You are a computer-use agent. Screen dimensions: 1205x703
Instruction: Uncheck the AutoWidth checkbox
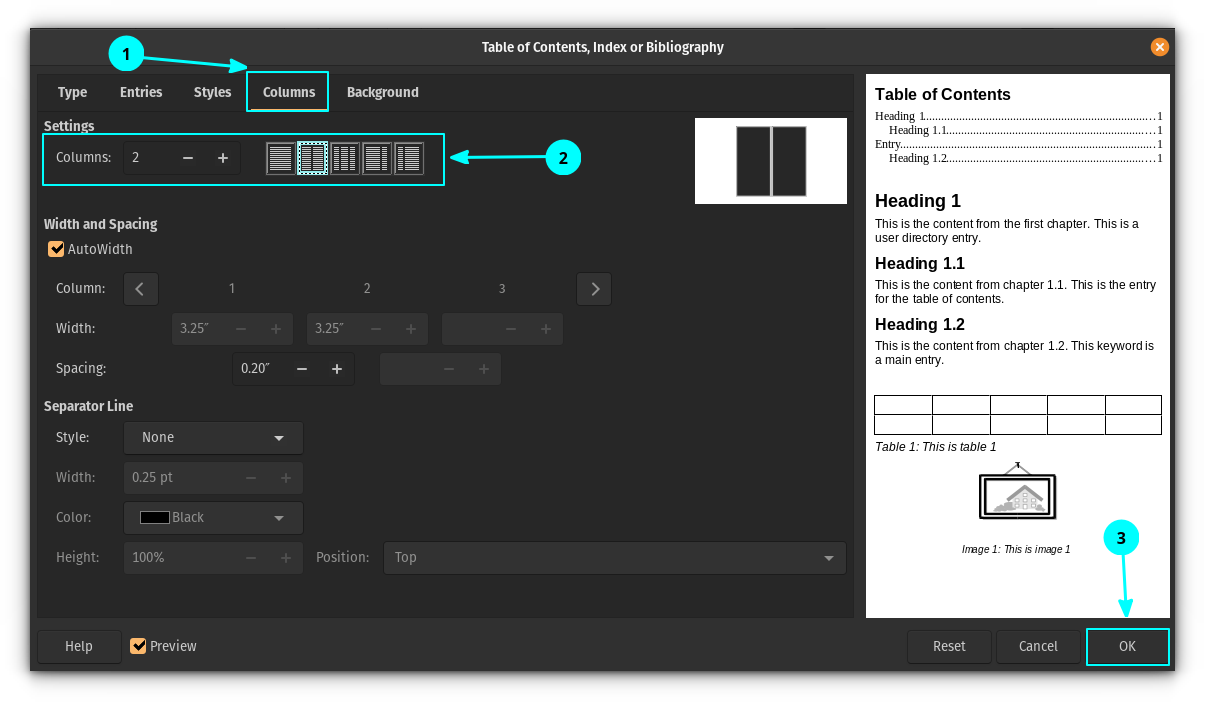pos(57,249)
